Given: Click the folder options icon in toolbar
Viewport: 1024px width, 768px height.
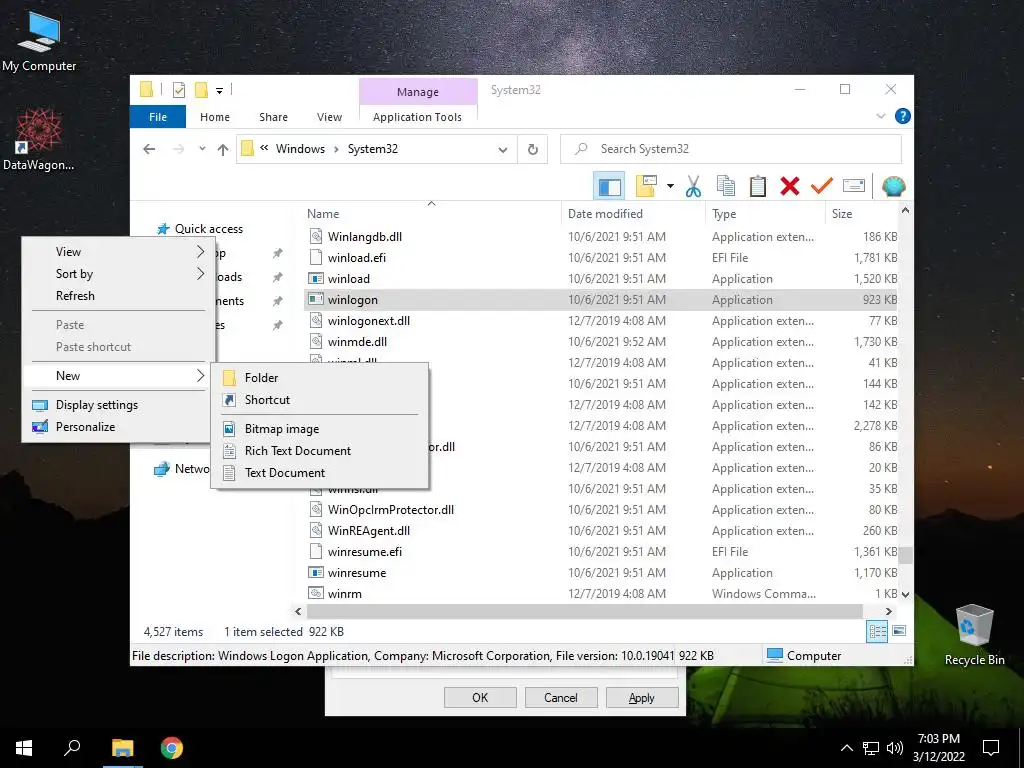Looking at the screenshot, I should [646, 187].
